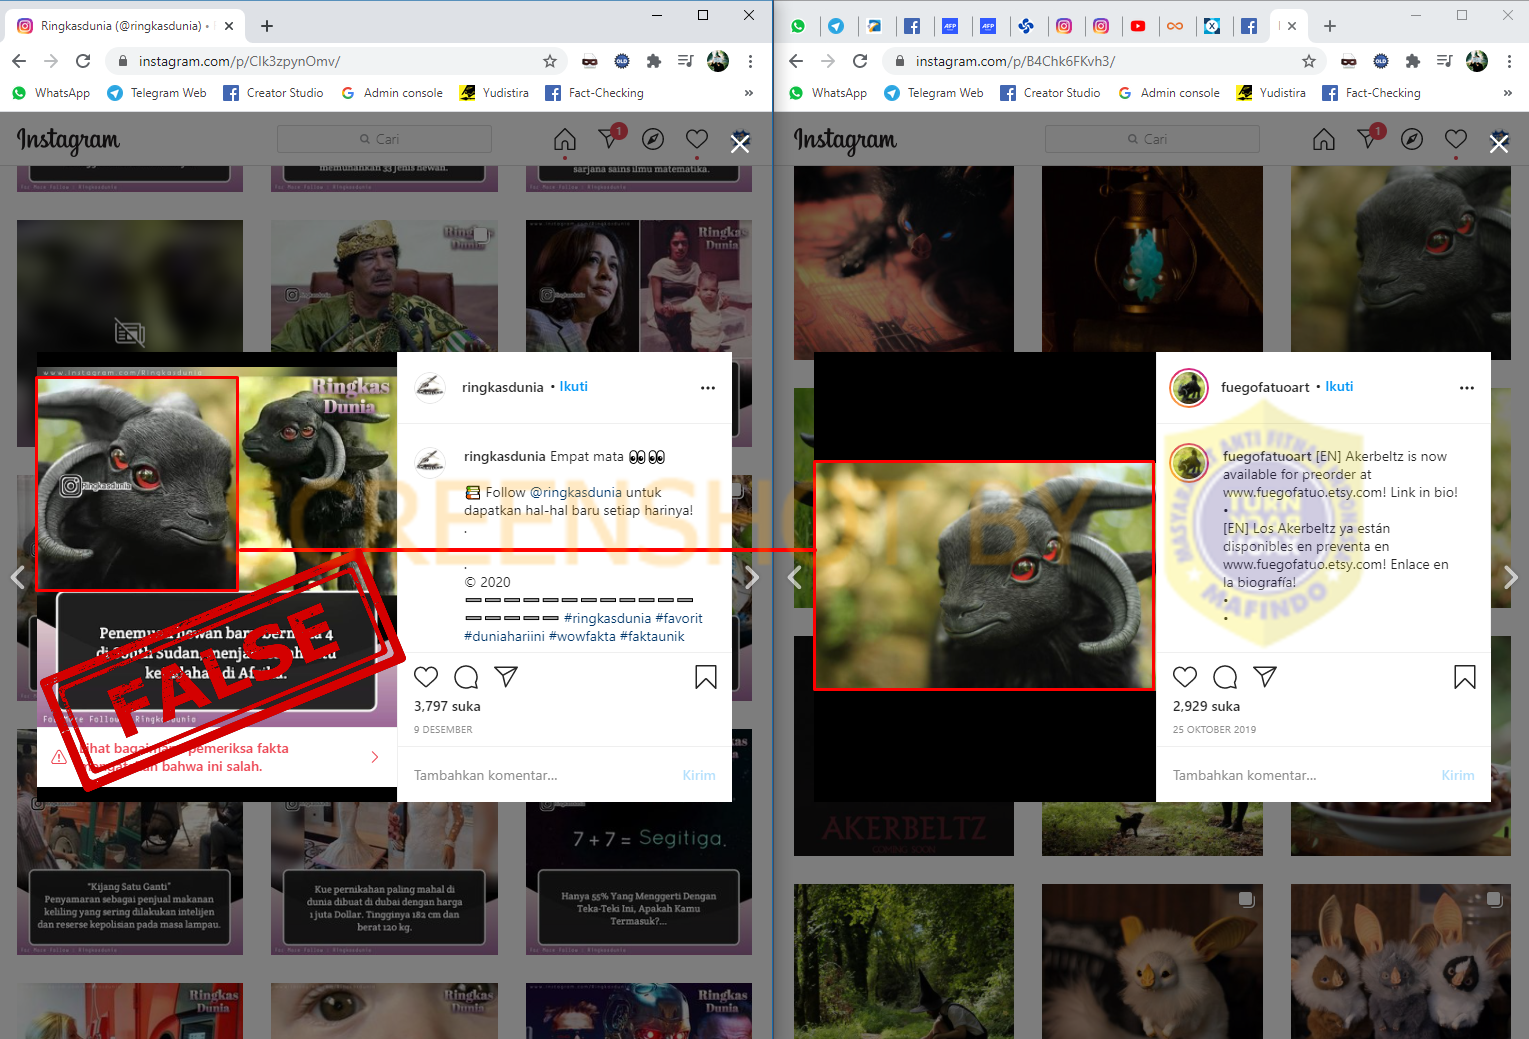Image resolution: width=1529 pixels, height=1039 pixels.
Task: Expand bookmarks overflow chevron in left window
Action: point(749,93)
